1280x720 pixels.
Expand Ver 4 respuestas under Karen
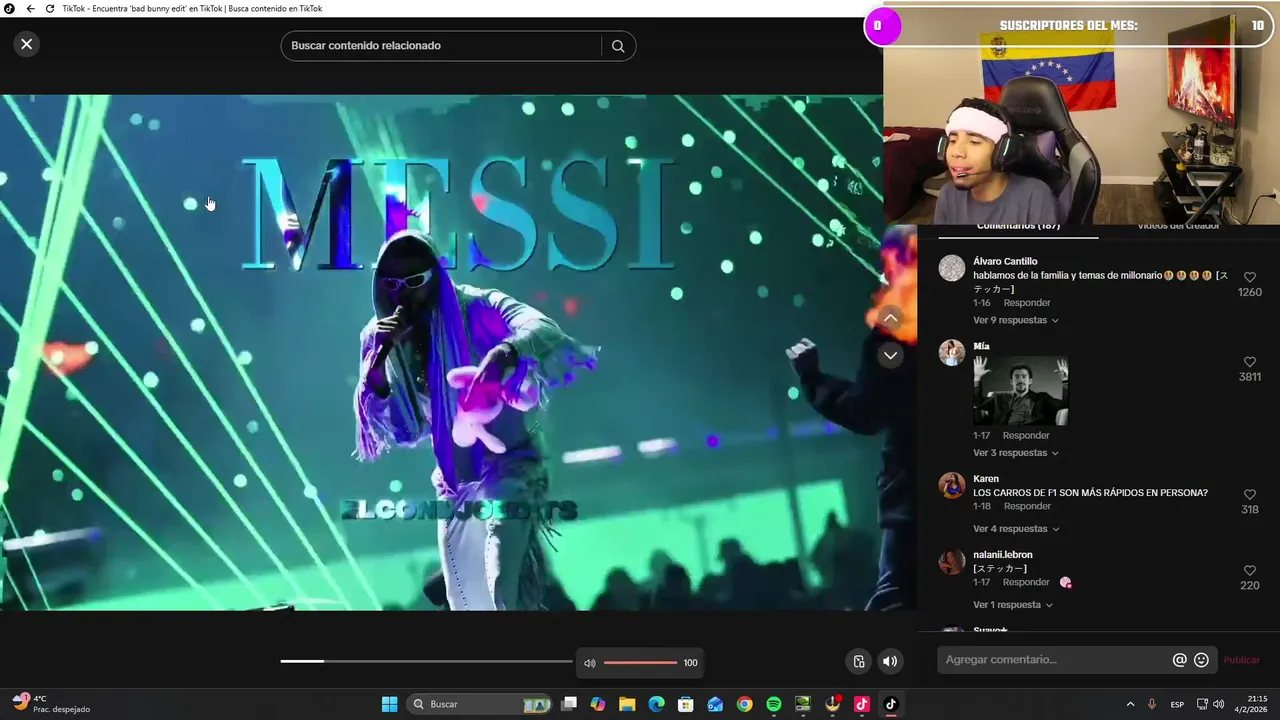coord(1015,529)
